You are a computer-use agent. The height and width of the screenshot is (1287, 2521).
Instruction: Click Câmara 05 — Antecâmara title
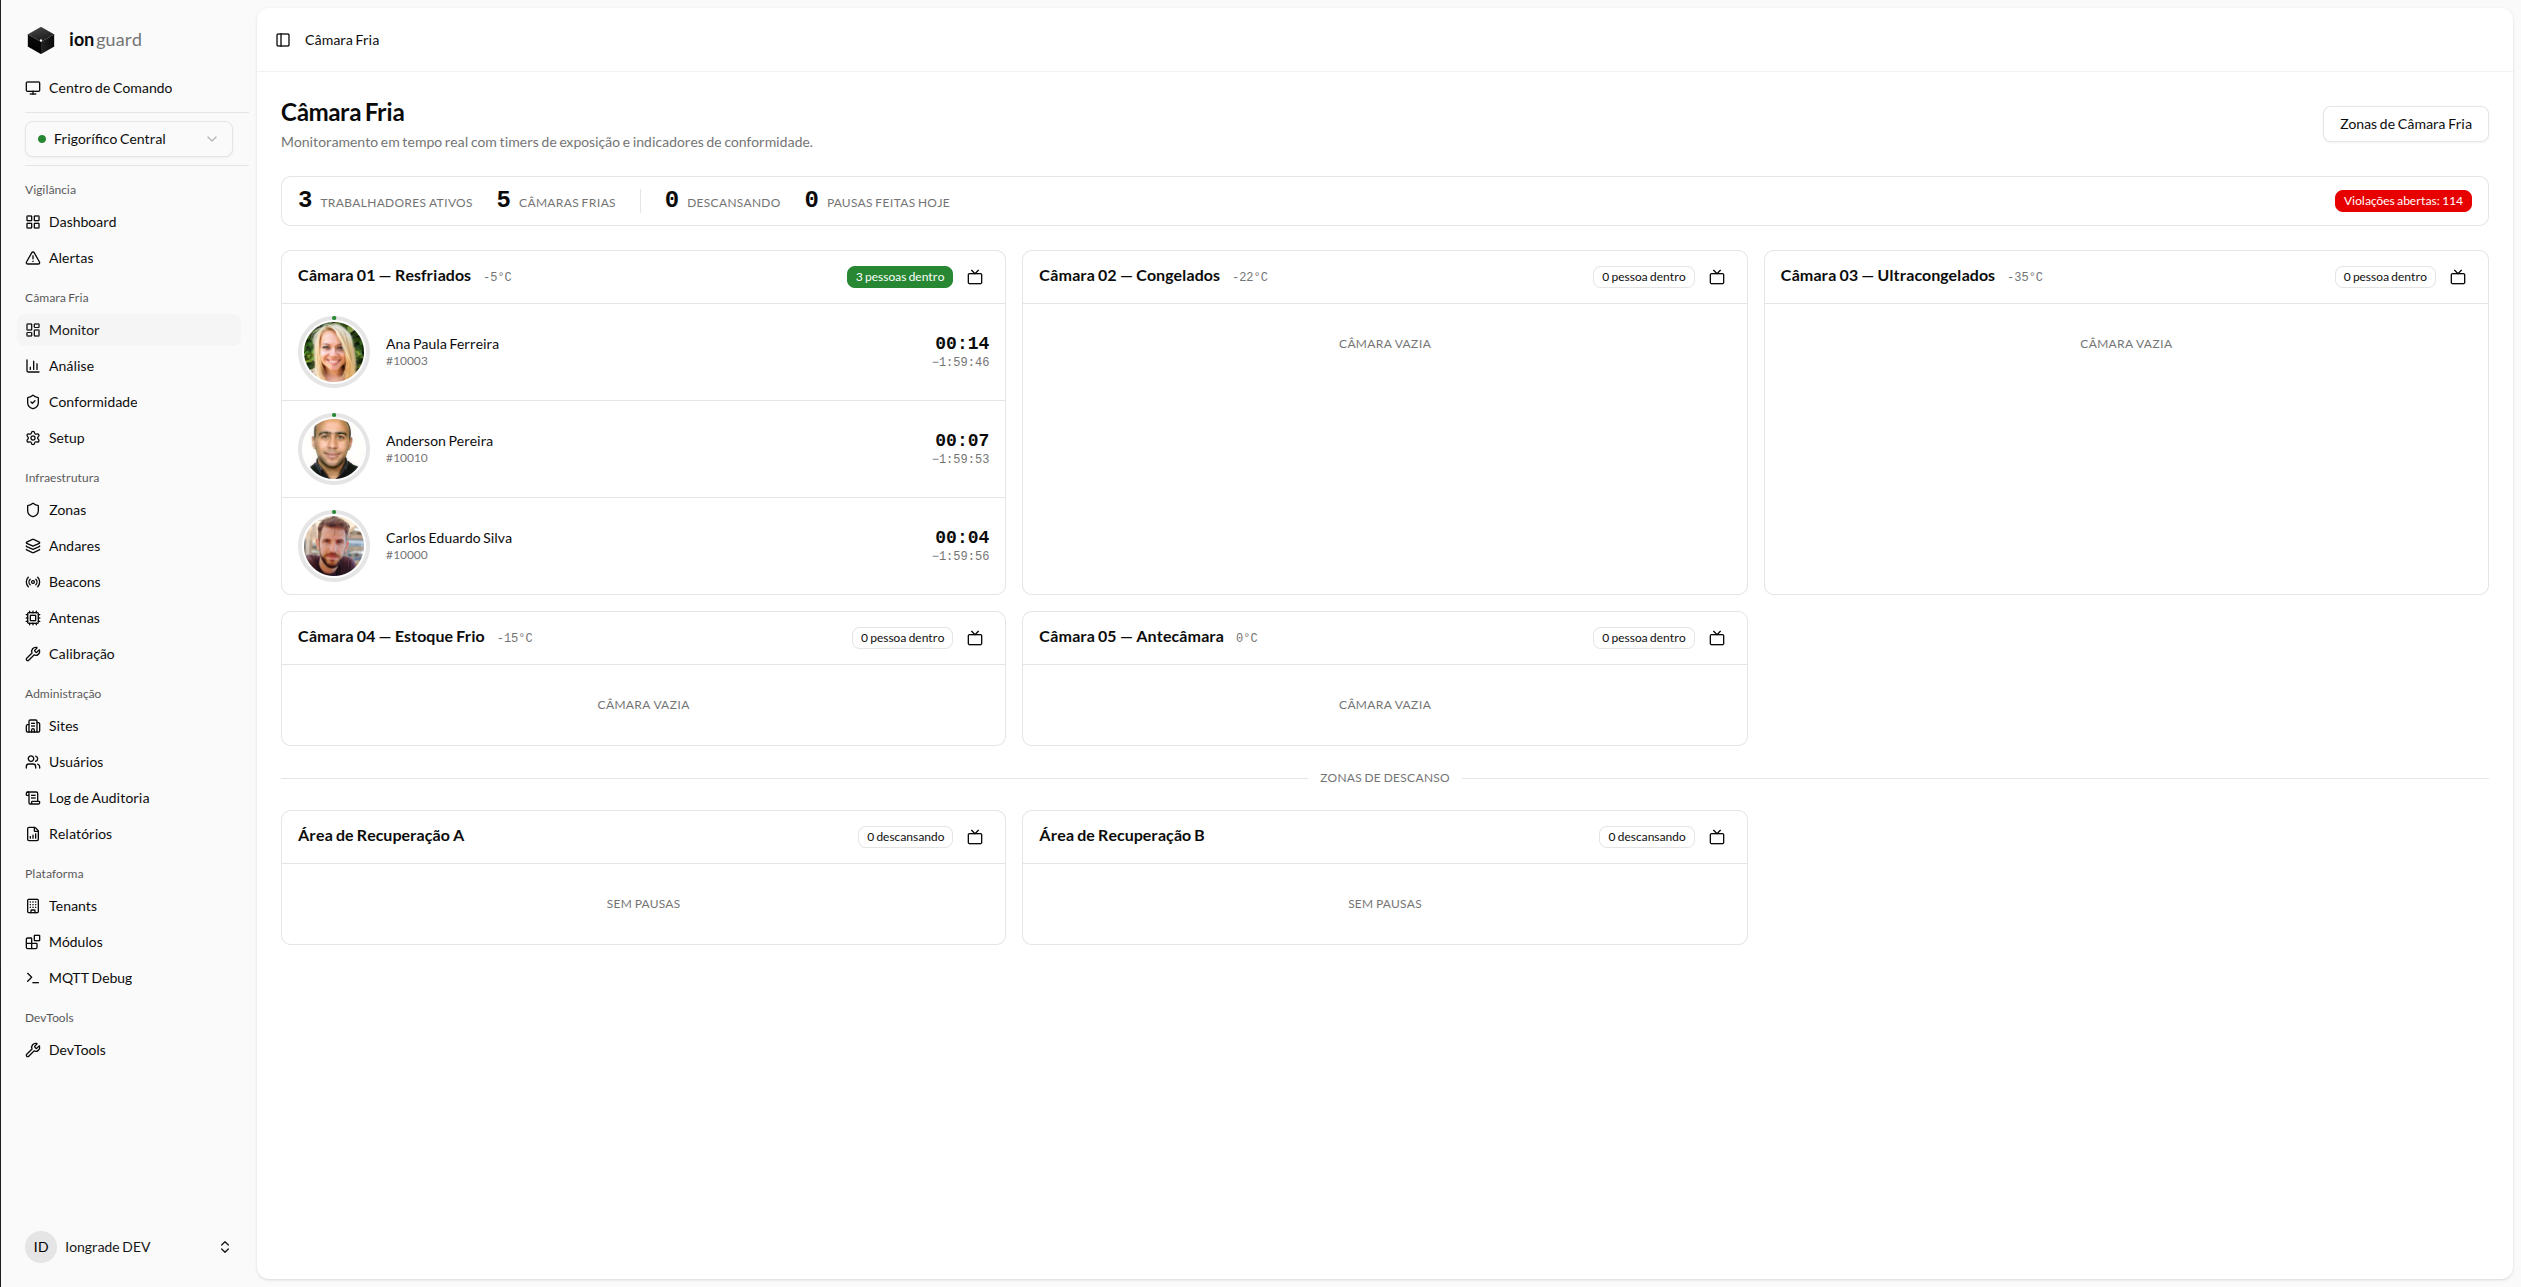click(x=1131, y=637)
